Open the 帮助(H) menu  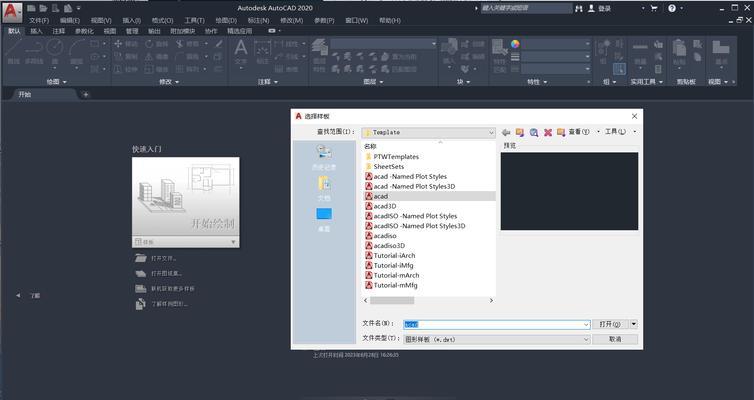pos(390,20)
